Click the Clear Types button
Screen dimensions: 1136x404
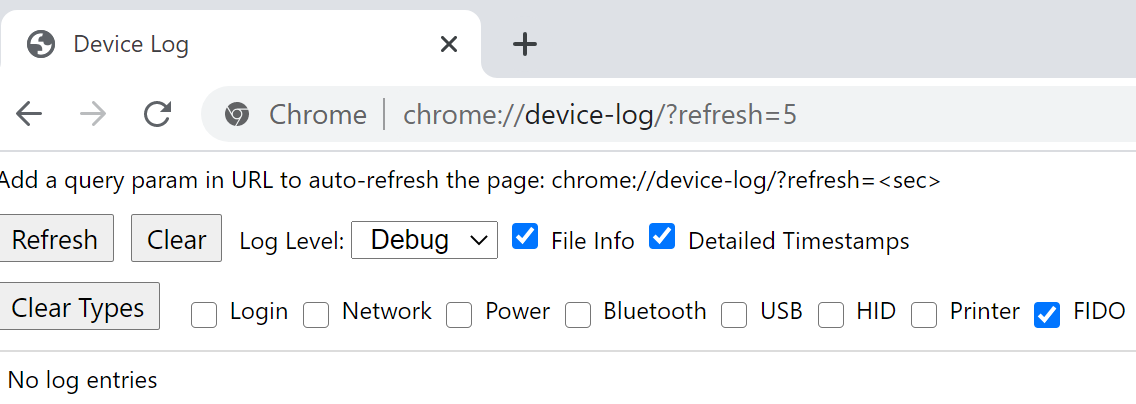coord(78,306)
